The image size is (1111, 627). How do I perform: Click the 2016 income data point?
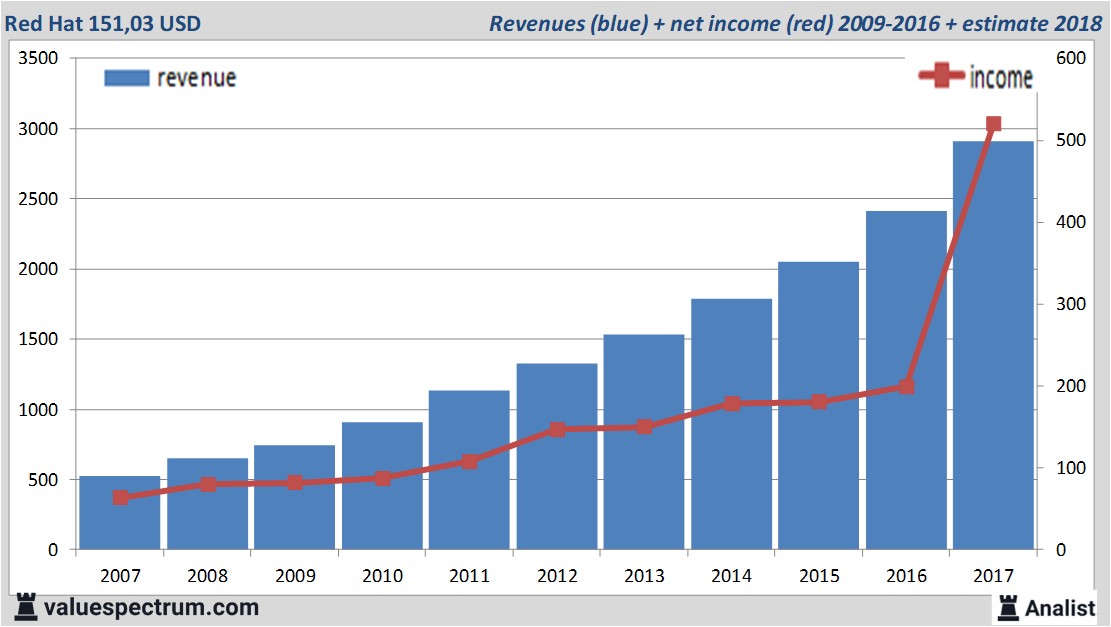coord(906,385)
